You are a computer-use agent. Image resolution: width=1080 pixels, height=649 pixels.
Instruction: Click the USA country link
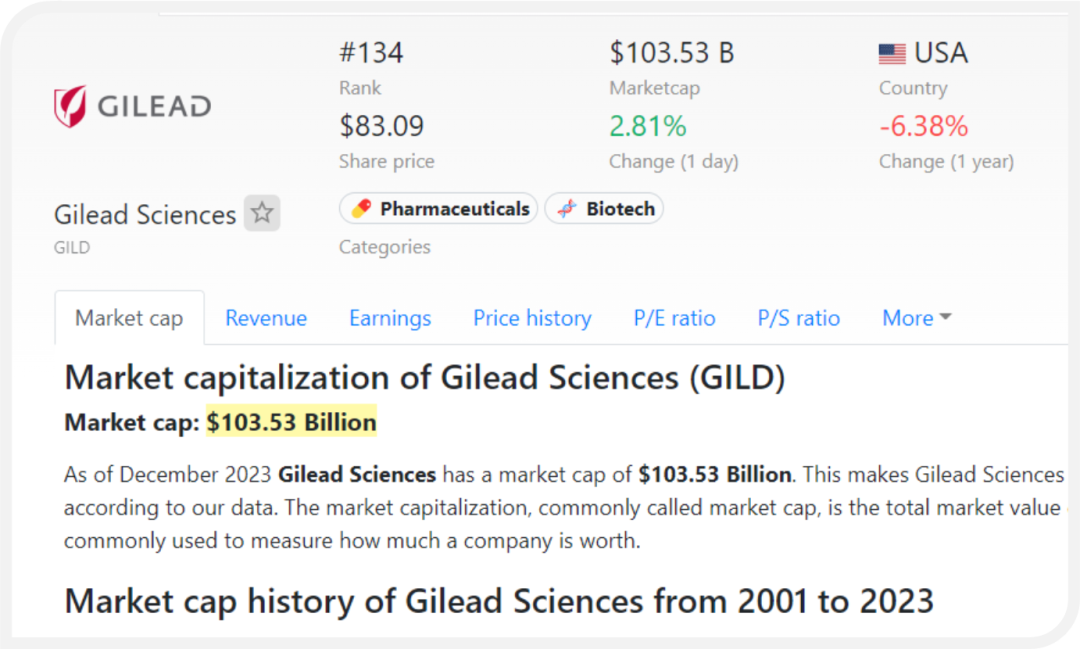tap(941, 53)
